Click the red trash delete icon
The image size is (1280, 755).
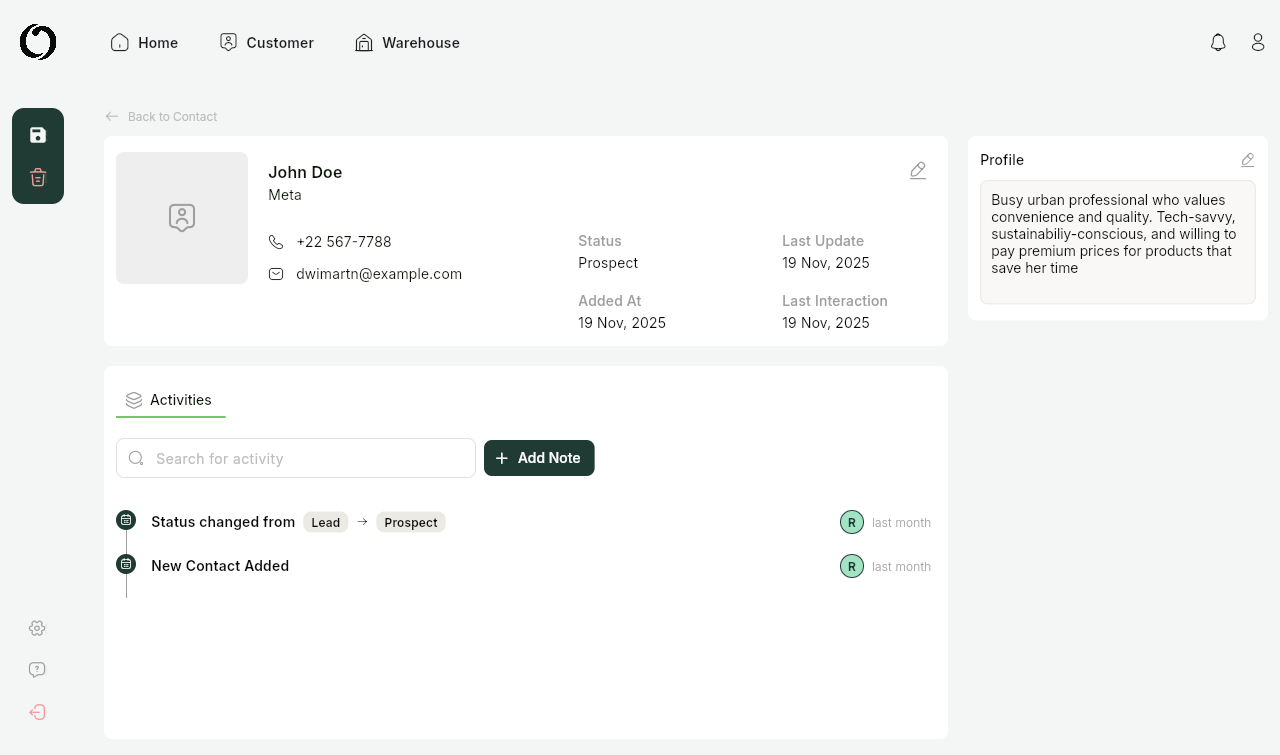pos(38,178)
